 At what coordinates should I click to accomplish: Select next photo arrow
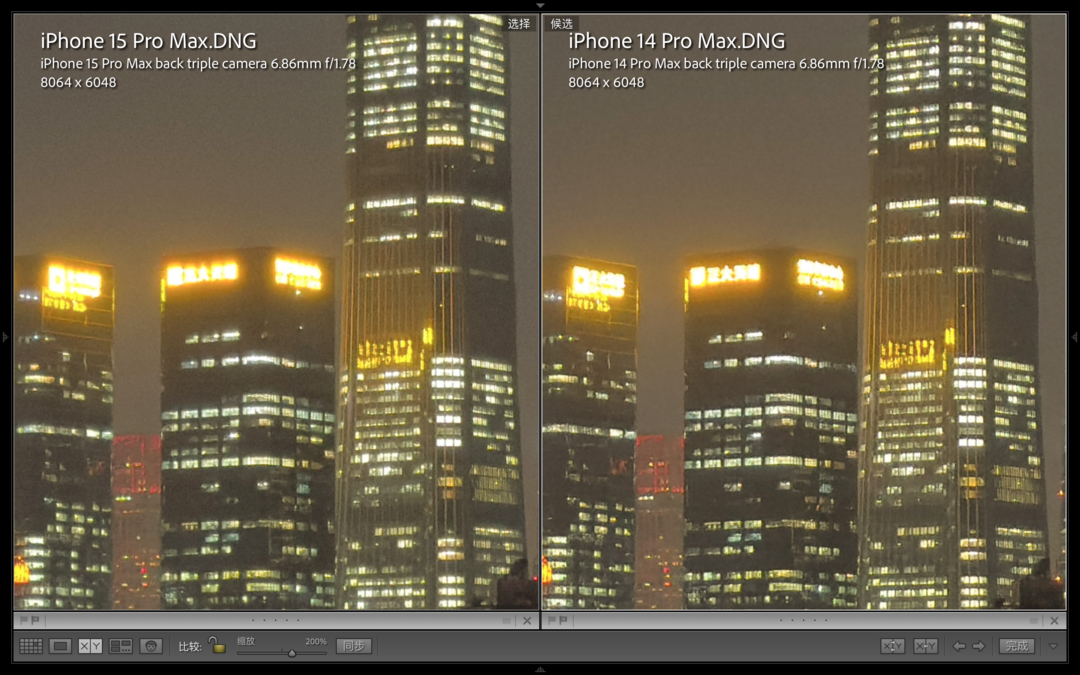pos(979,646)
